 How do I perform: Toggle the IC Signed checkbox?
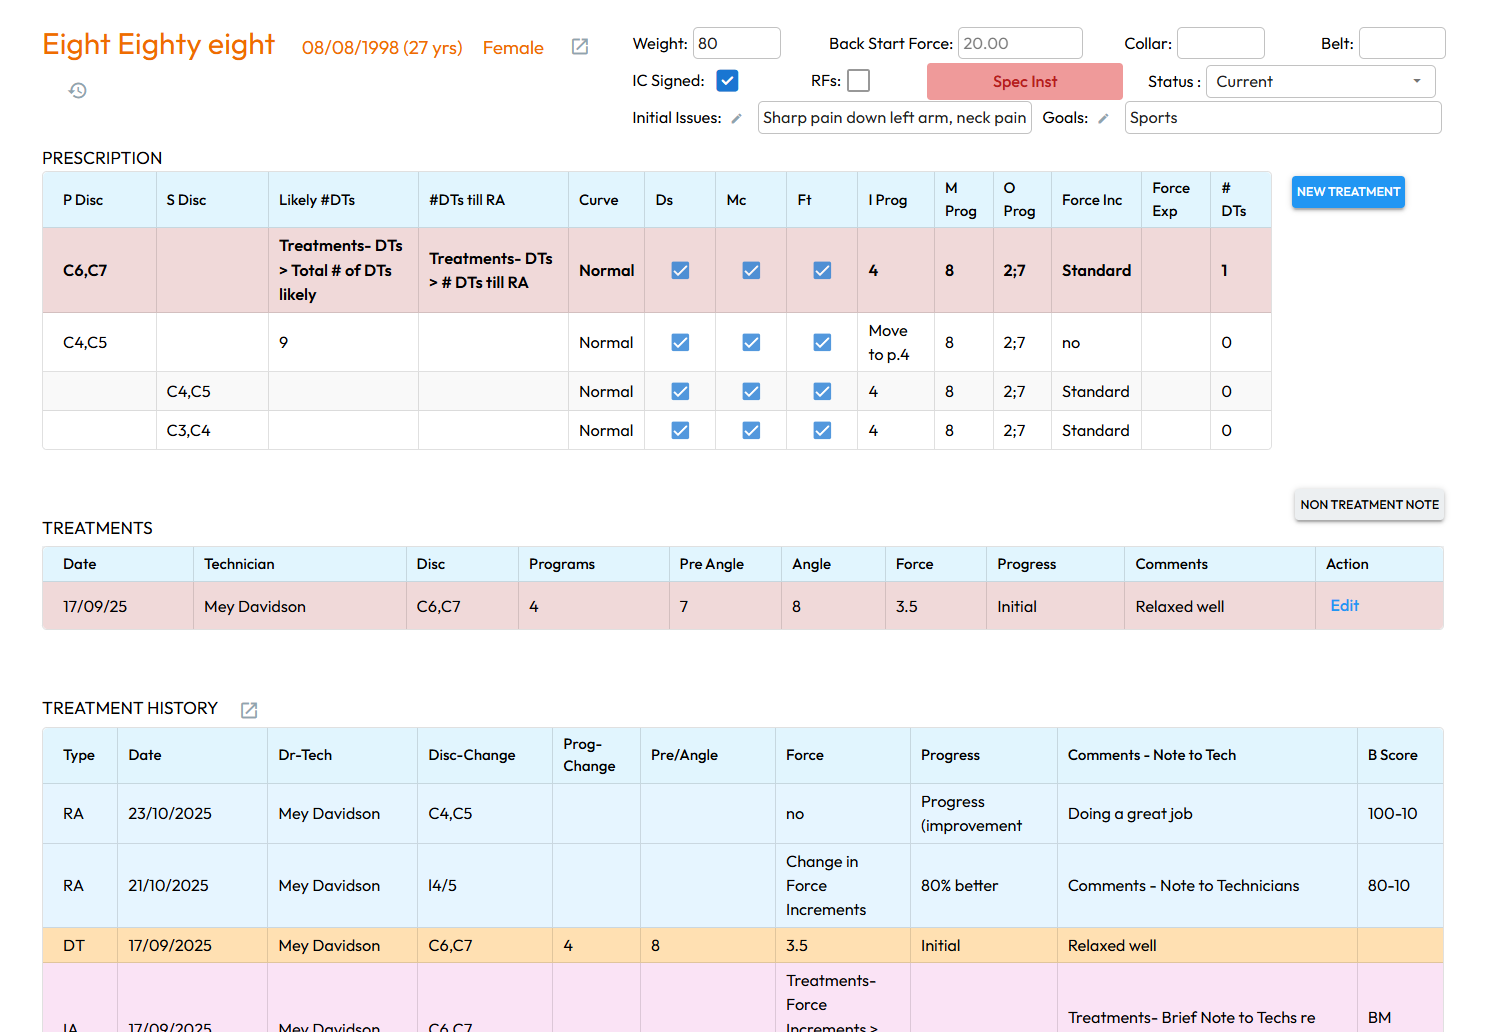[x=728, y=81]
